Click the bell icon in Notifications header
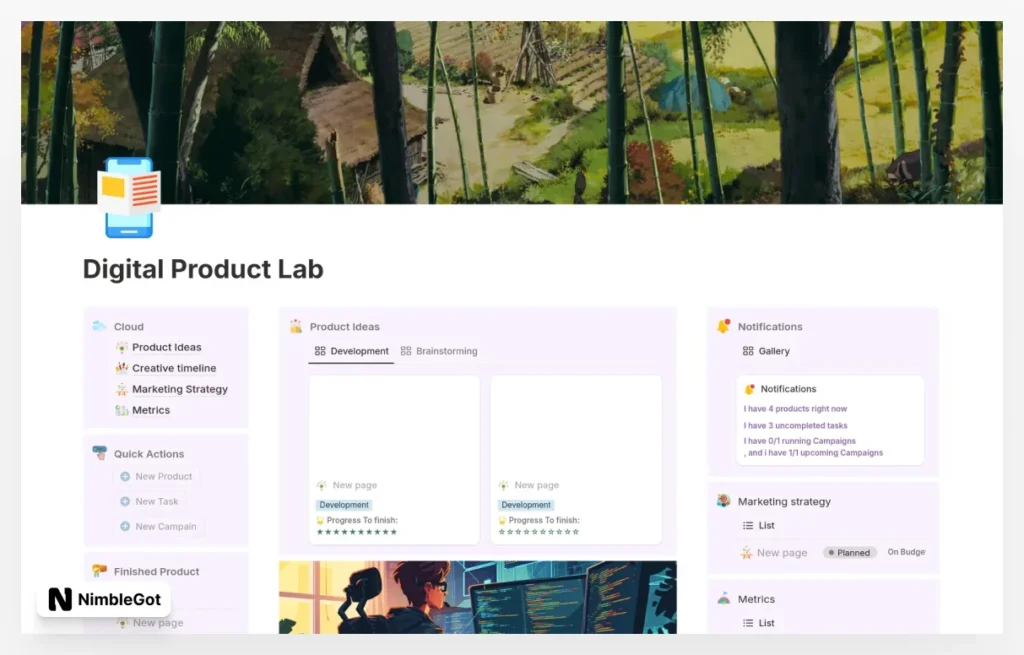This screenshot has height=655, width=1024. pos(724,326)
